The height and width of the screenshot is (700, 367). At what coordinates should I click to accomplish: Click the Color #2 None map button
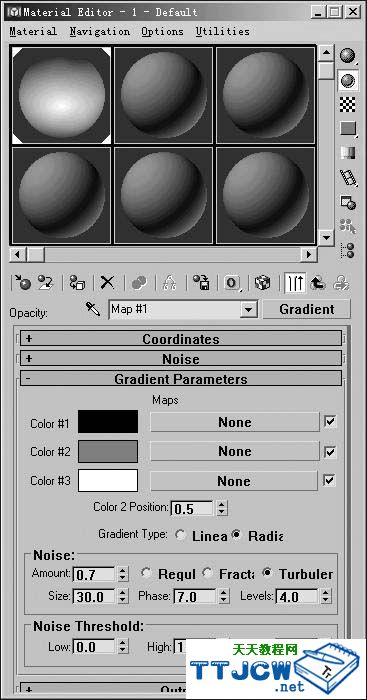[x=235, y=451]
